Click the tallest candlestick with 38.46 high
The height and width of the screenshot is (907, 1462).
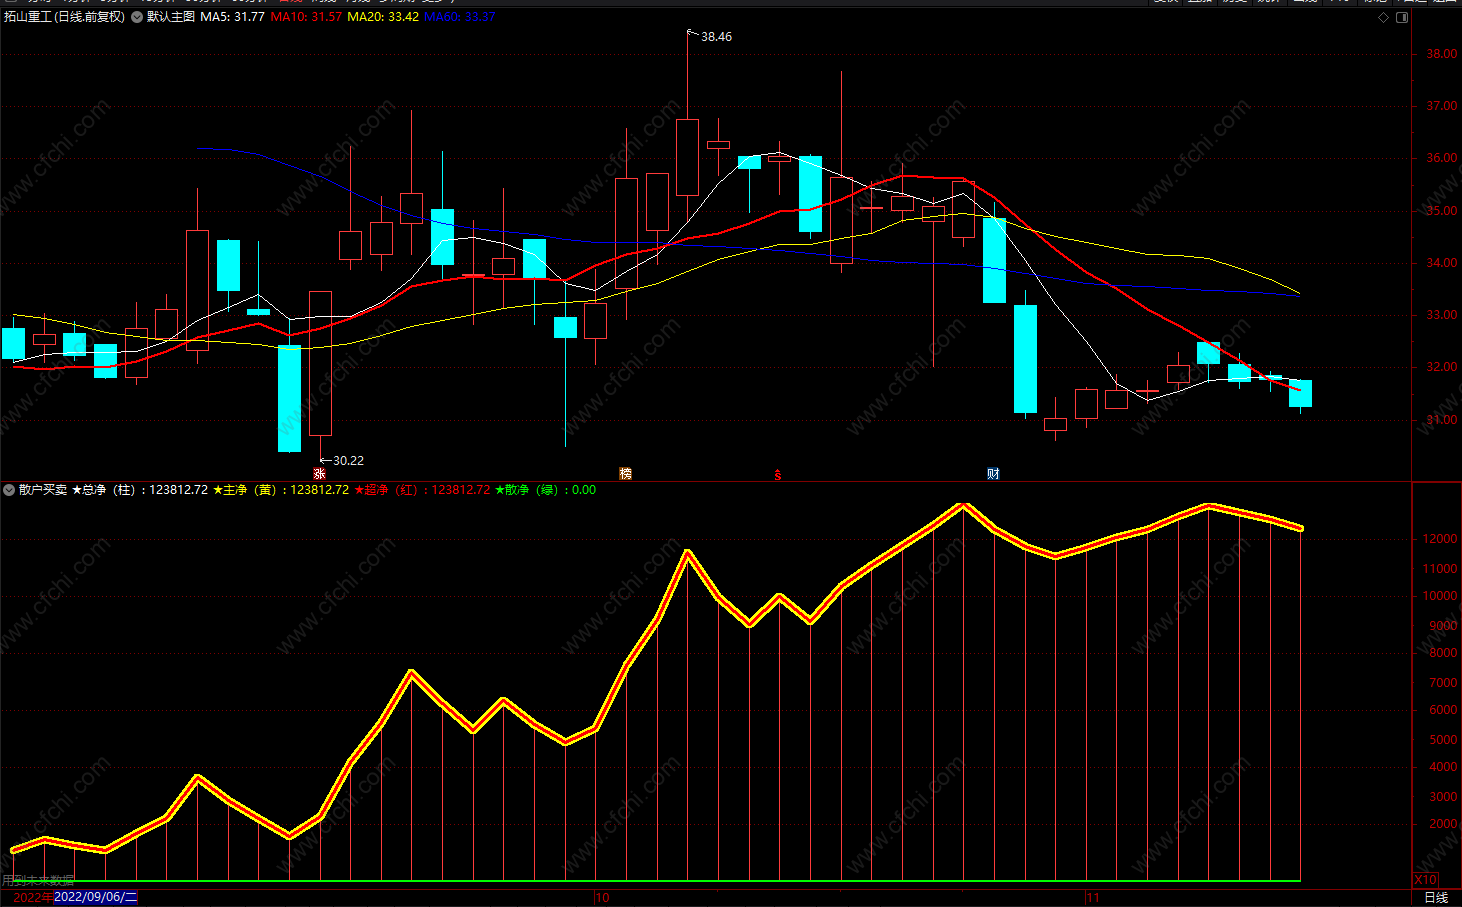pyautogui.click(x=687, y=157)
